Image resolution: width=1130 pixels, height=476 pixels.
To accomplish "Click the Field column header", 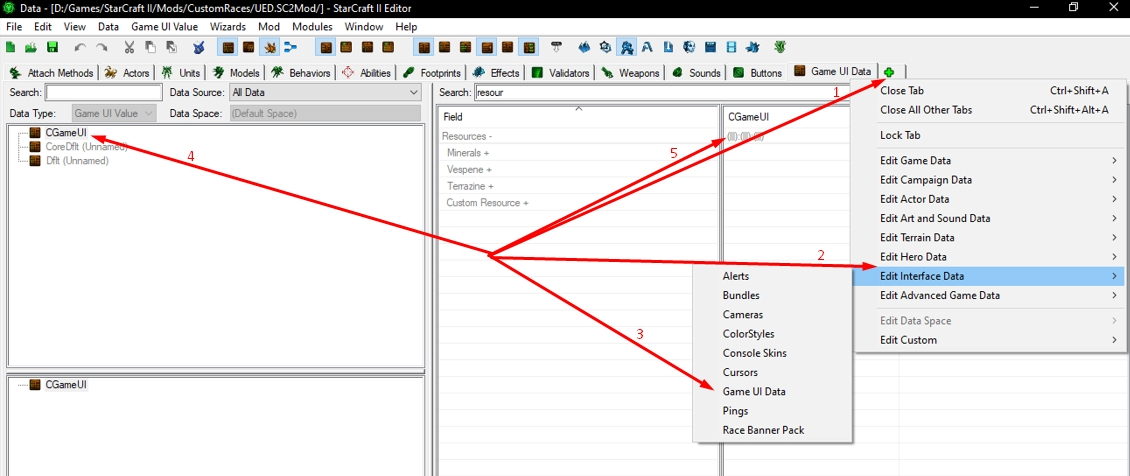I will click(578, 116).
